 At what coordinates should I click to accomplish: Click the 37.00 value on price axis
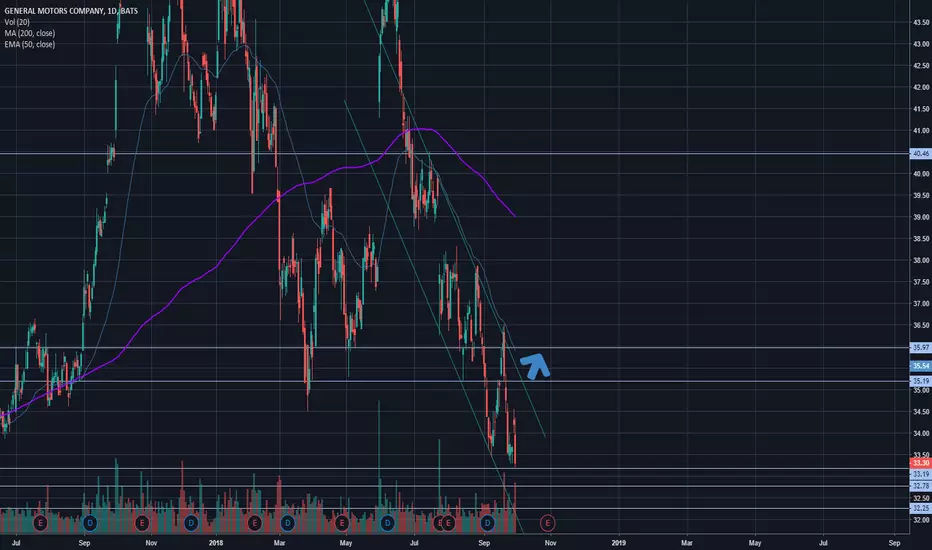click(x=921, y=304)
